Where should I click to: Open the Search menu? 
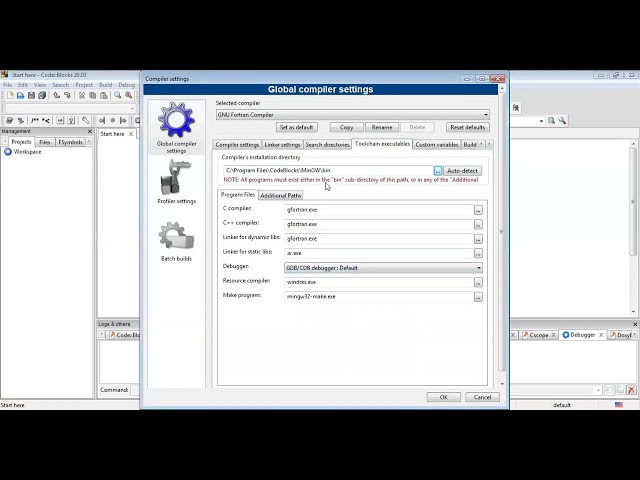point(60,85)
